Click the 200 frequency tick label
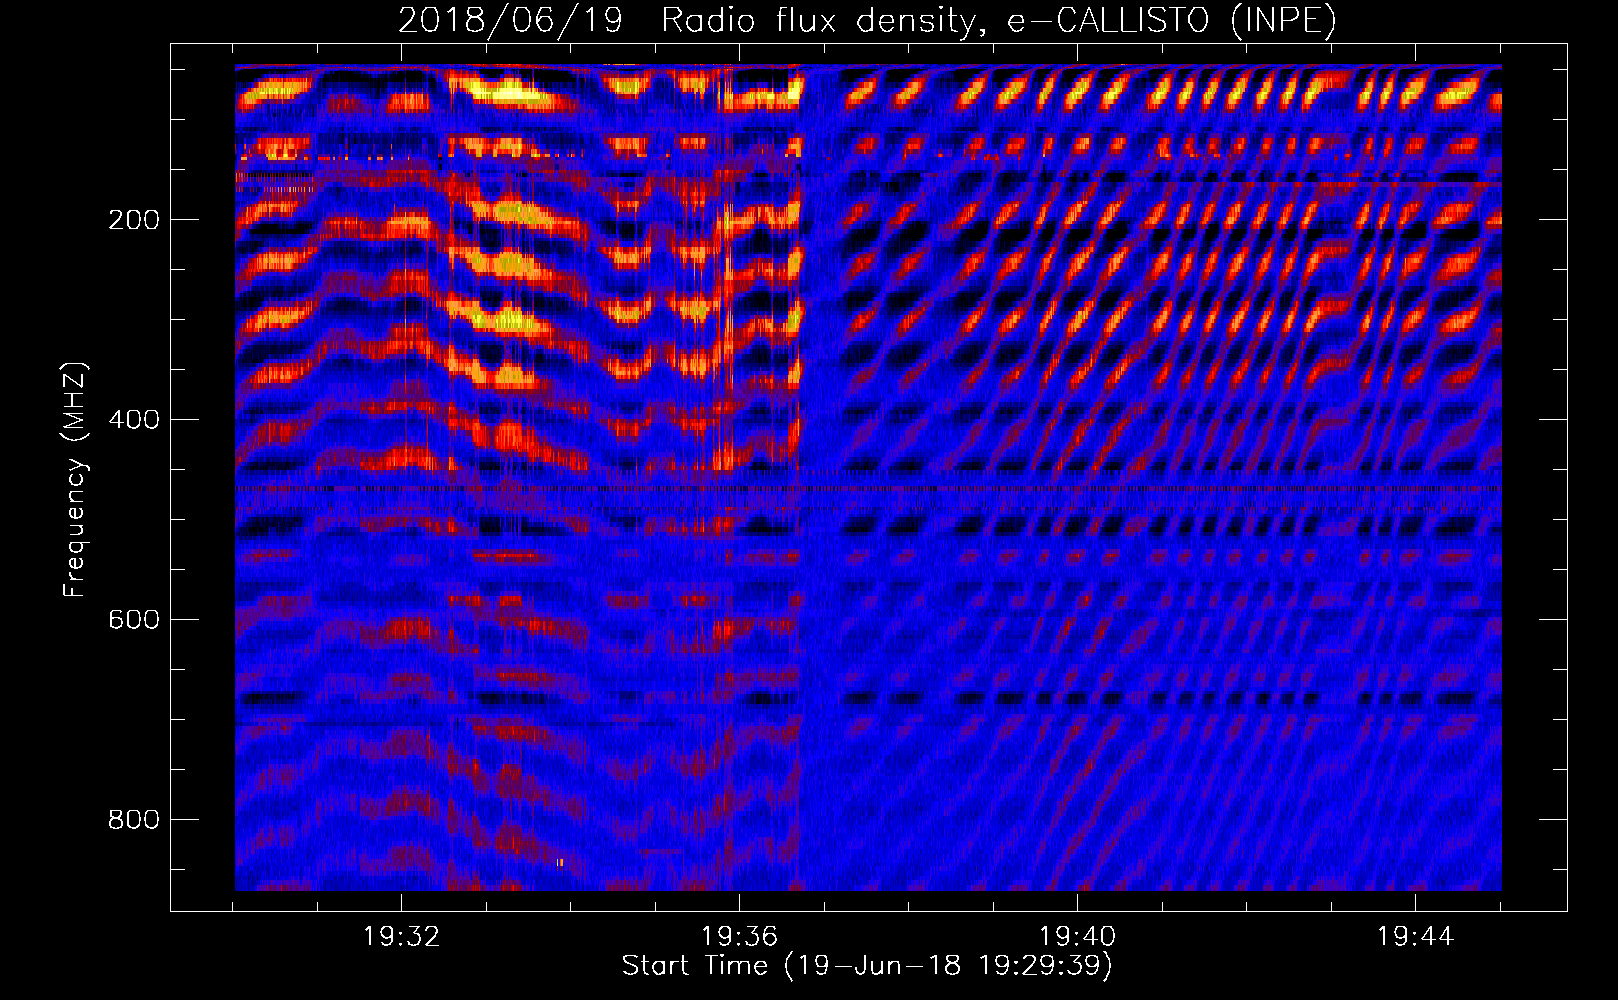The image size is (1618, 1000). click(134, 220)
